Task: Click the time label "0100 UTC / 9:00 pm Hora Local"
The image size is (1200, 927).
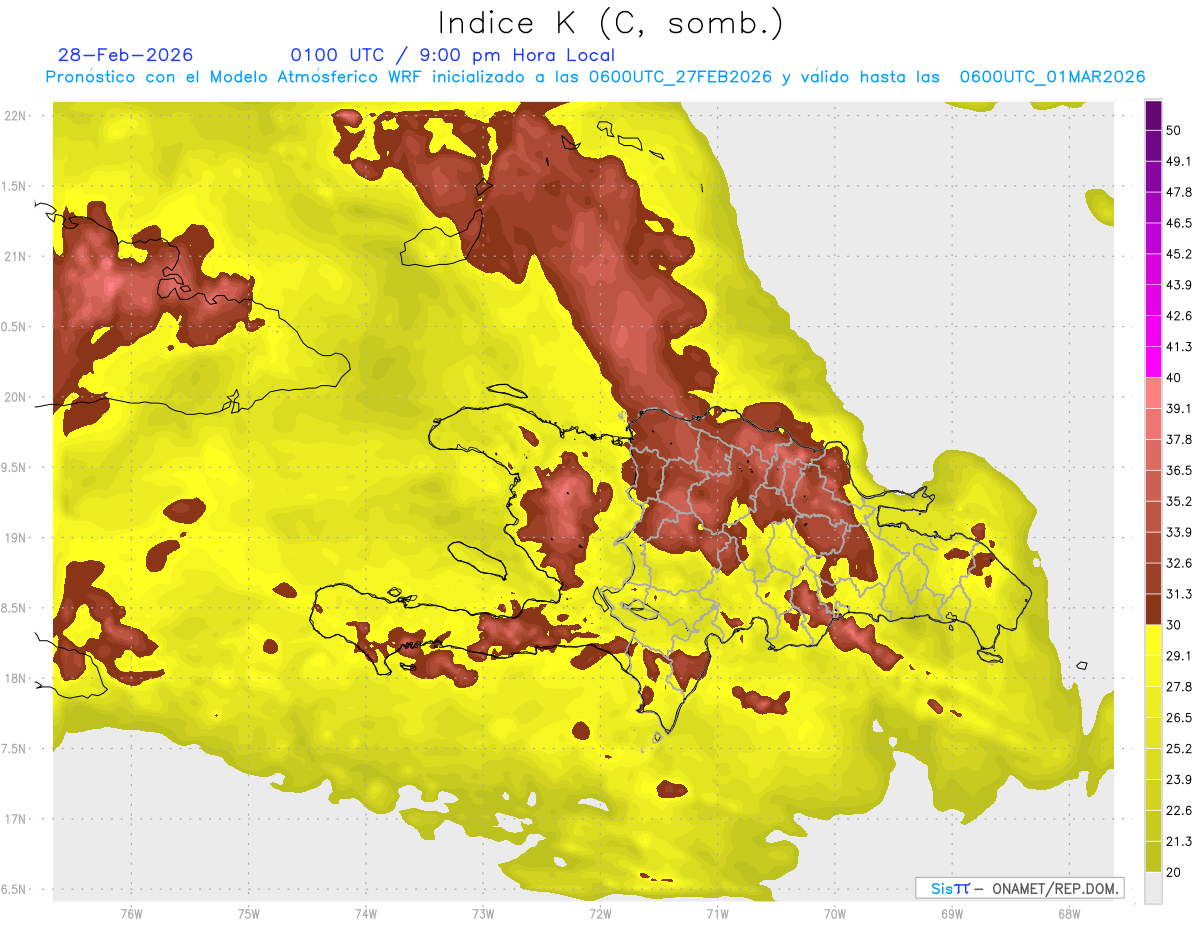Action: tap(452, 55)
